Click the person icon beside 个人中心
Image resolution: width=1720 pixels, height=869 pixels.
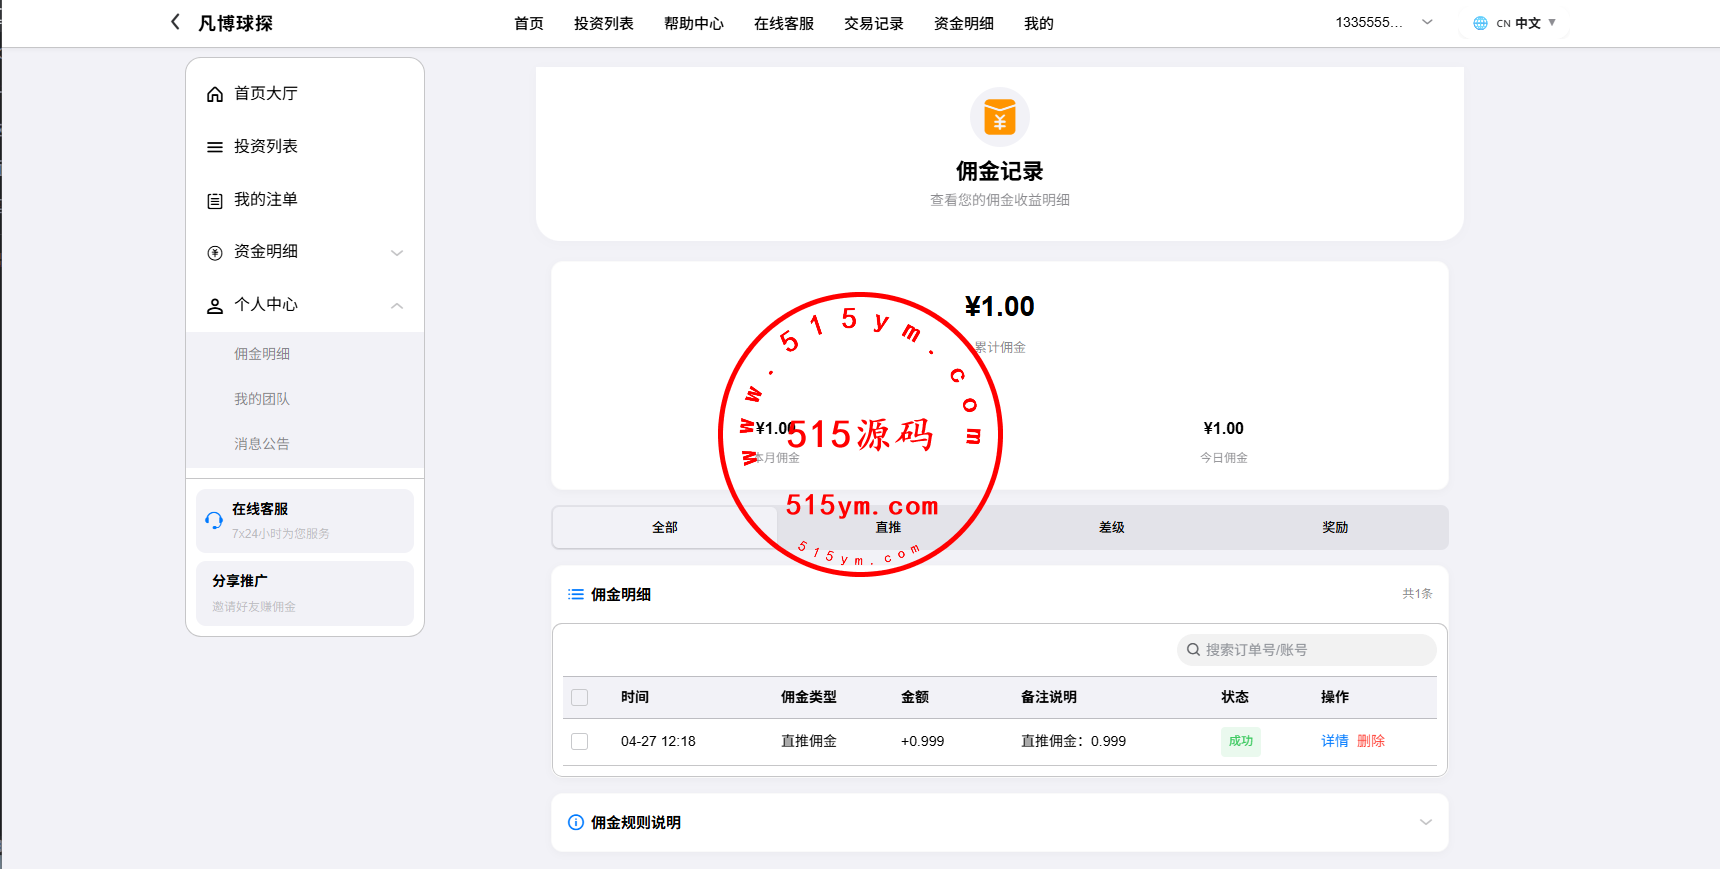click(x=215, y=306)
